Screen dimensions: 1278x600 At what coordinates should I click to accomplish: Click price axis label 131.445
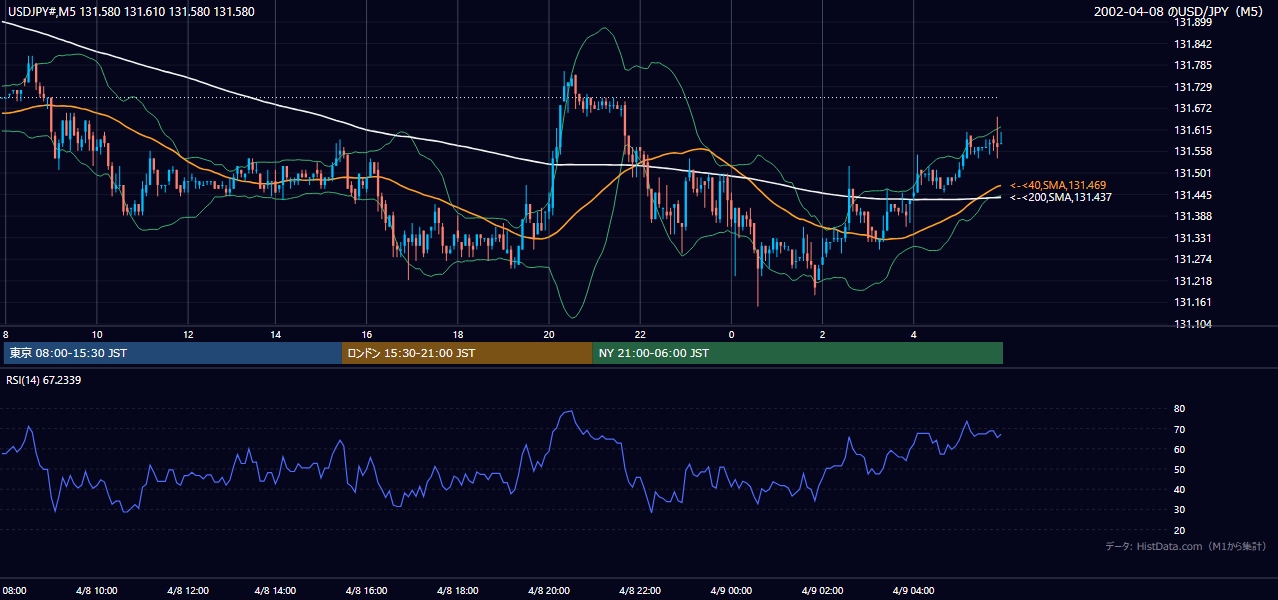1194,195
